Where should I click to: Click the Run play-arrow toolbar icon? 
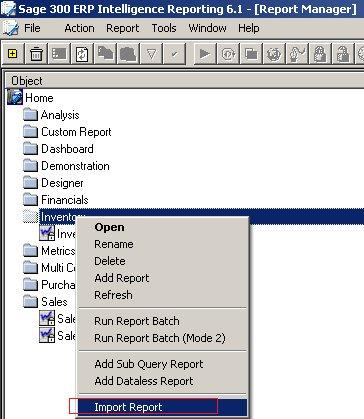[x=204, y=54]
